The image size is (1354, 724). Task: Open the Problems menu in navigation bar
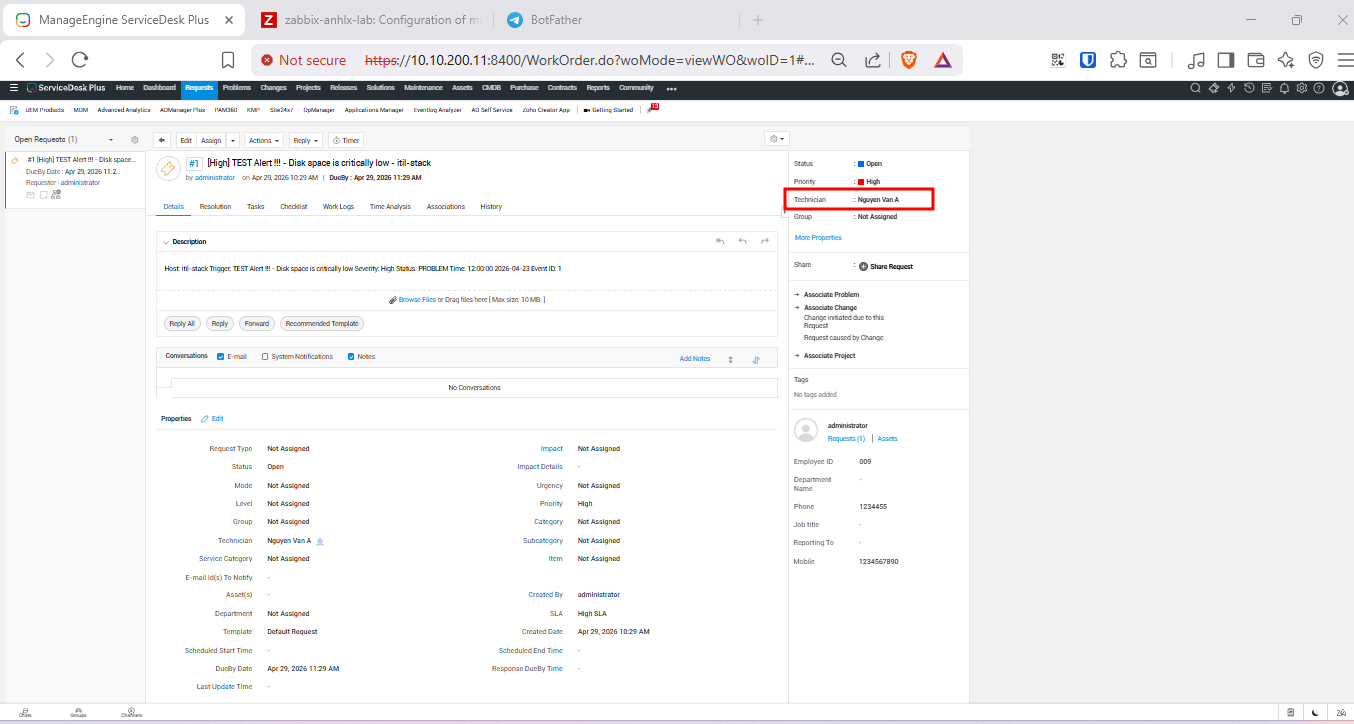237,88
